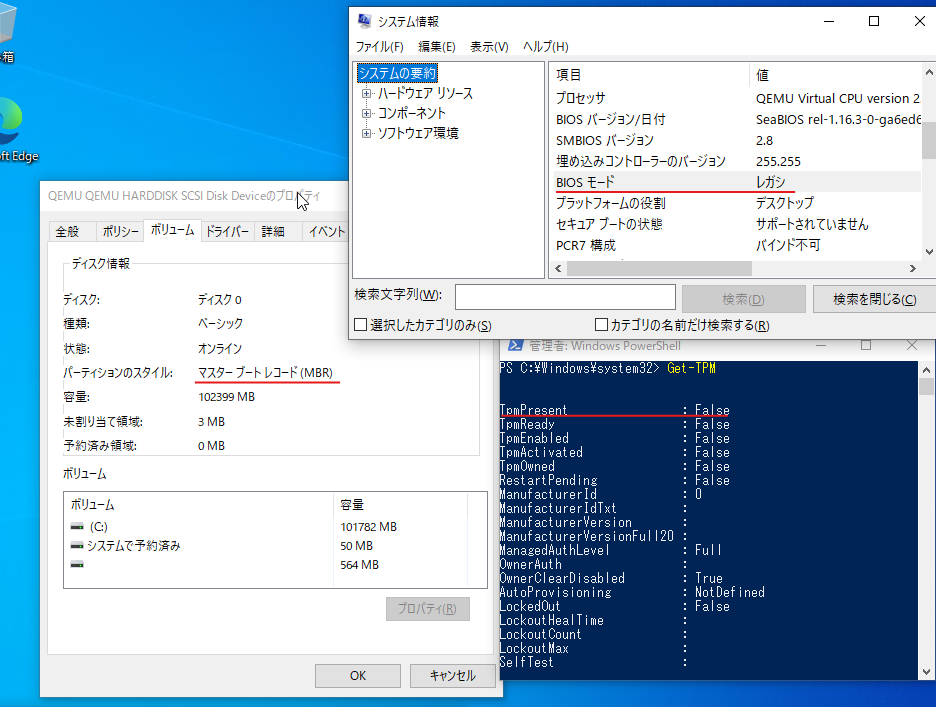The height and width of the screenshot is (707, 936).
Task: Open the 表示(V) menu
Action: pyautogui.click(x=489, y=47)
